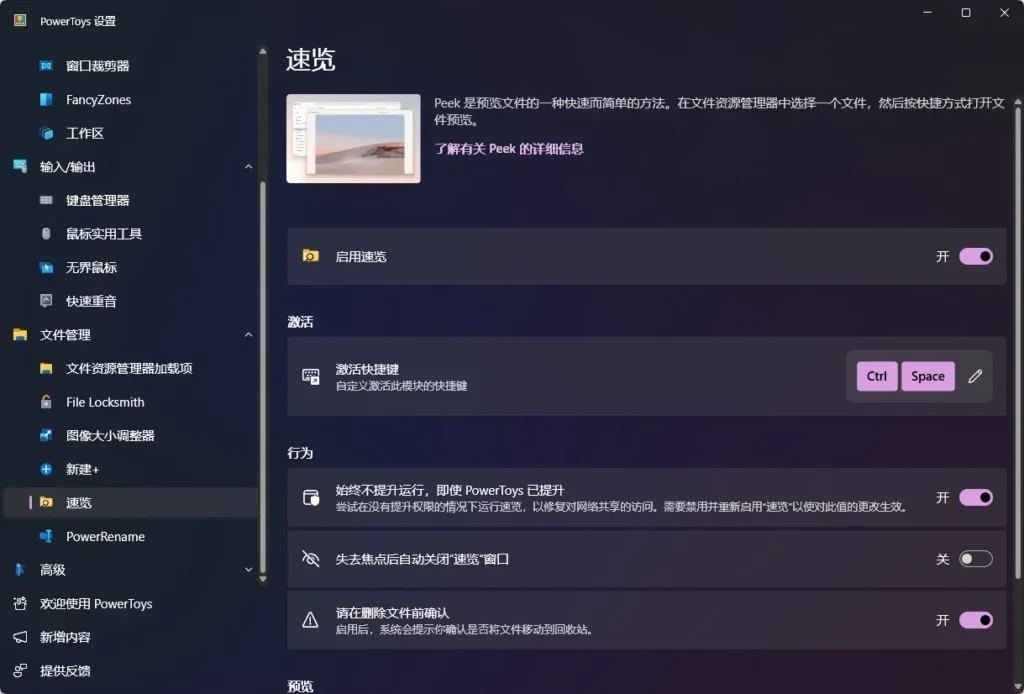Screen dimensions: 1024x694
Task: Click the sidebar scrollbar up arrow
Action: click(263, 51)
